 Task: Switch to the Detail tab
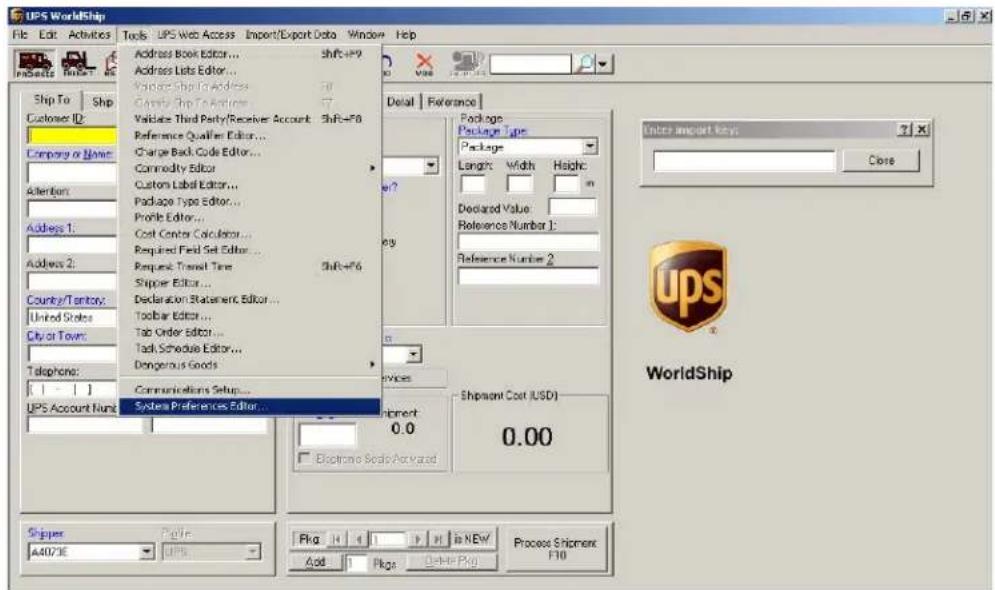point(400,102)
